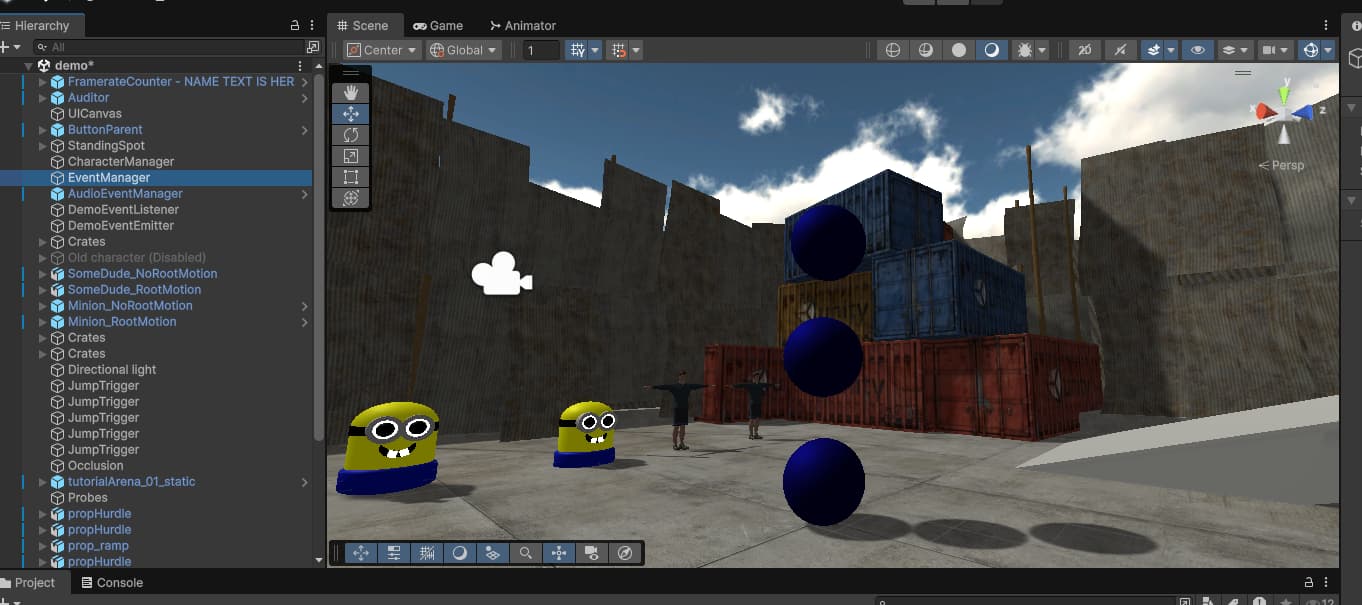1362x605 pixels.
Task: Lock the Hierarchy panel with padlock icon
Action: [294, 25]
